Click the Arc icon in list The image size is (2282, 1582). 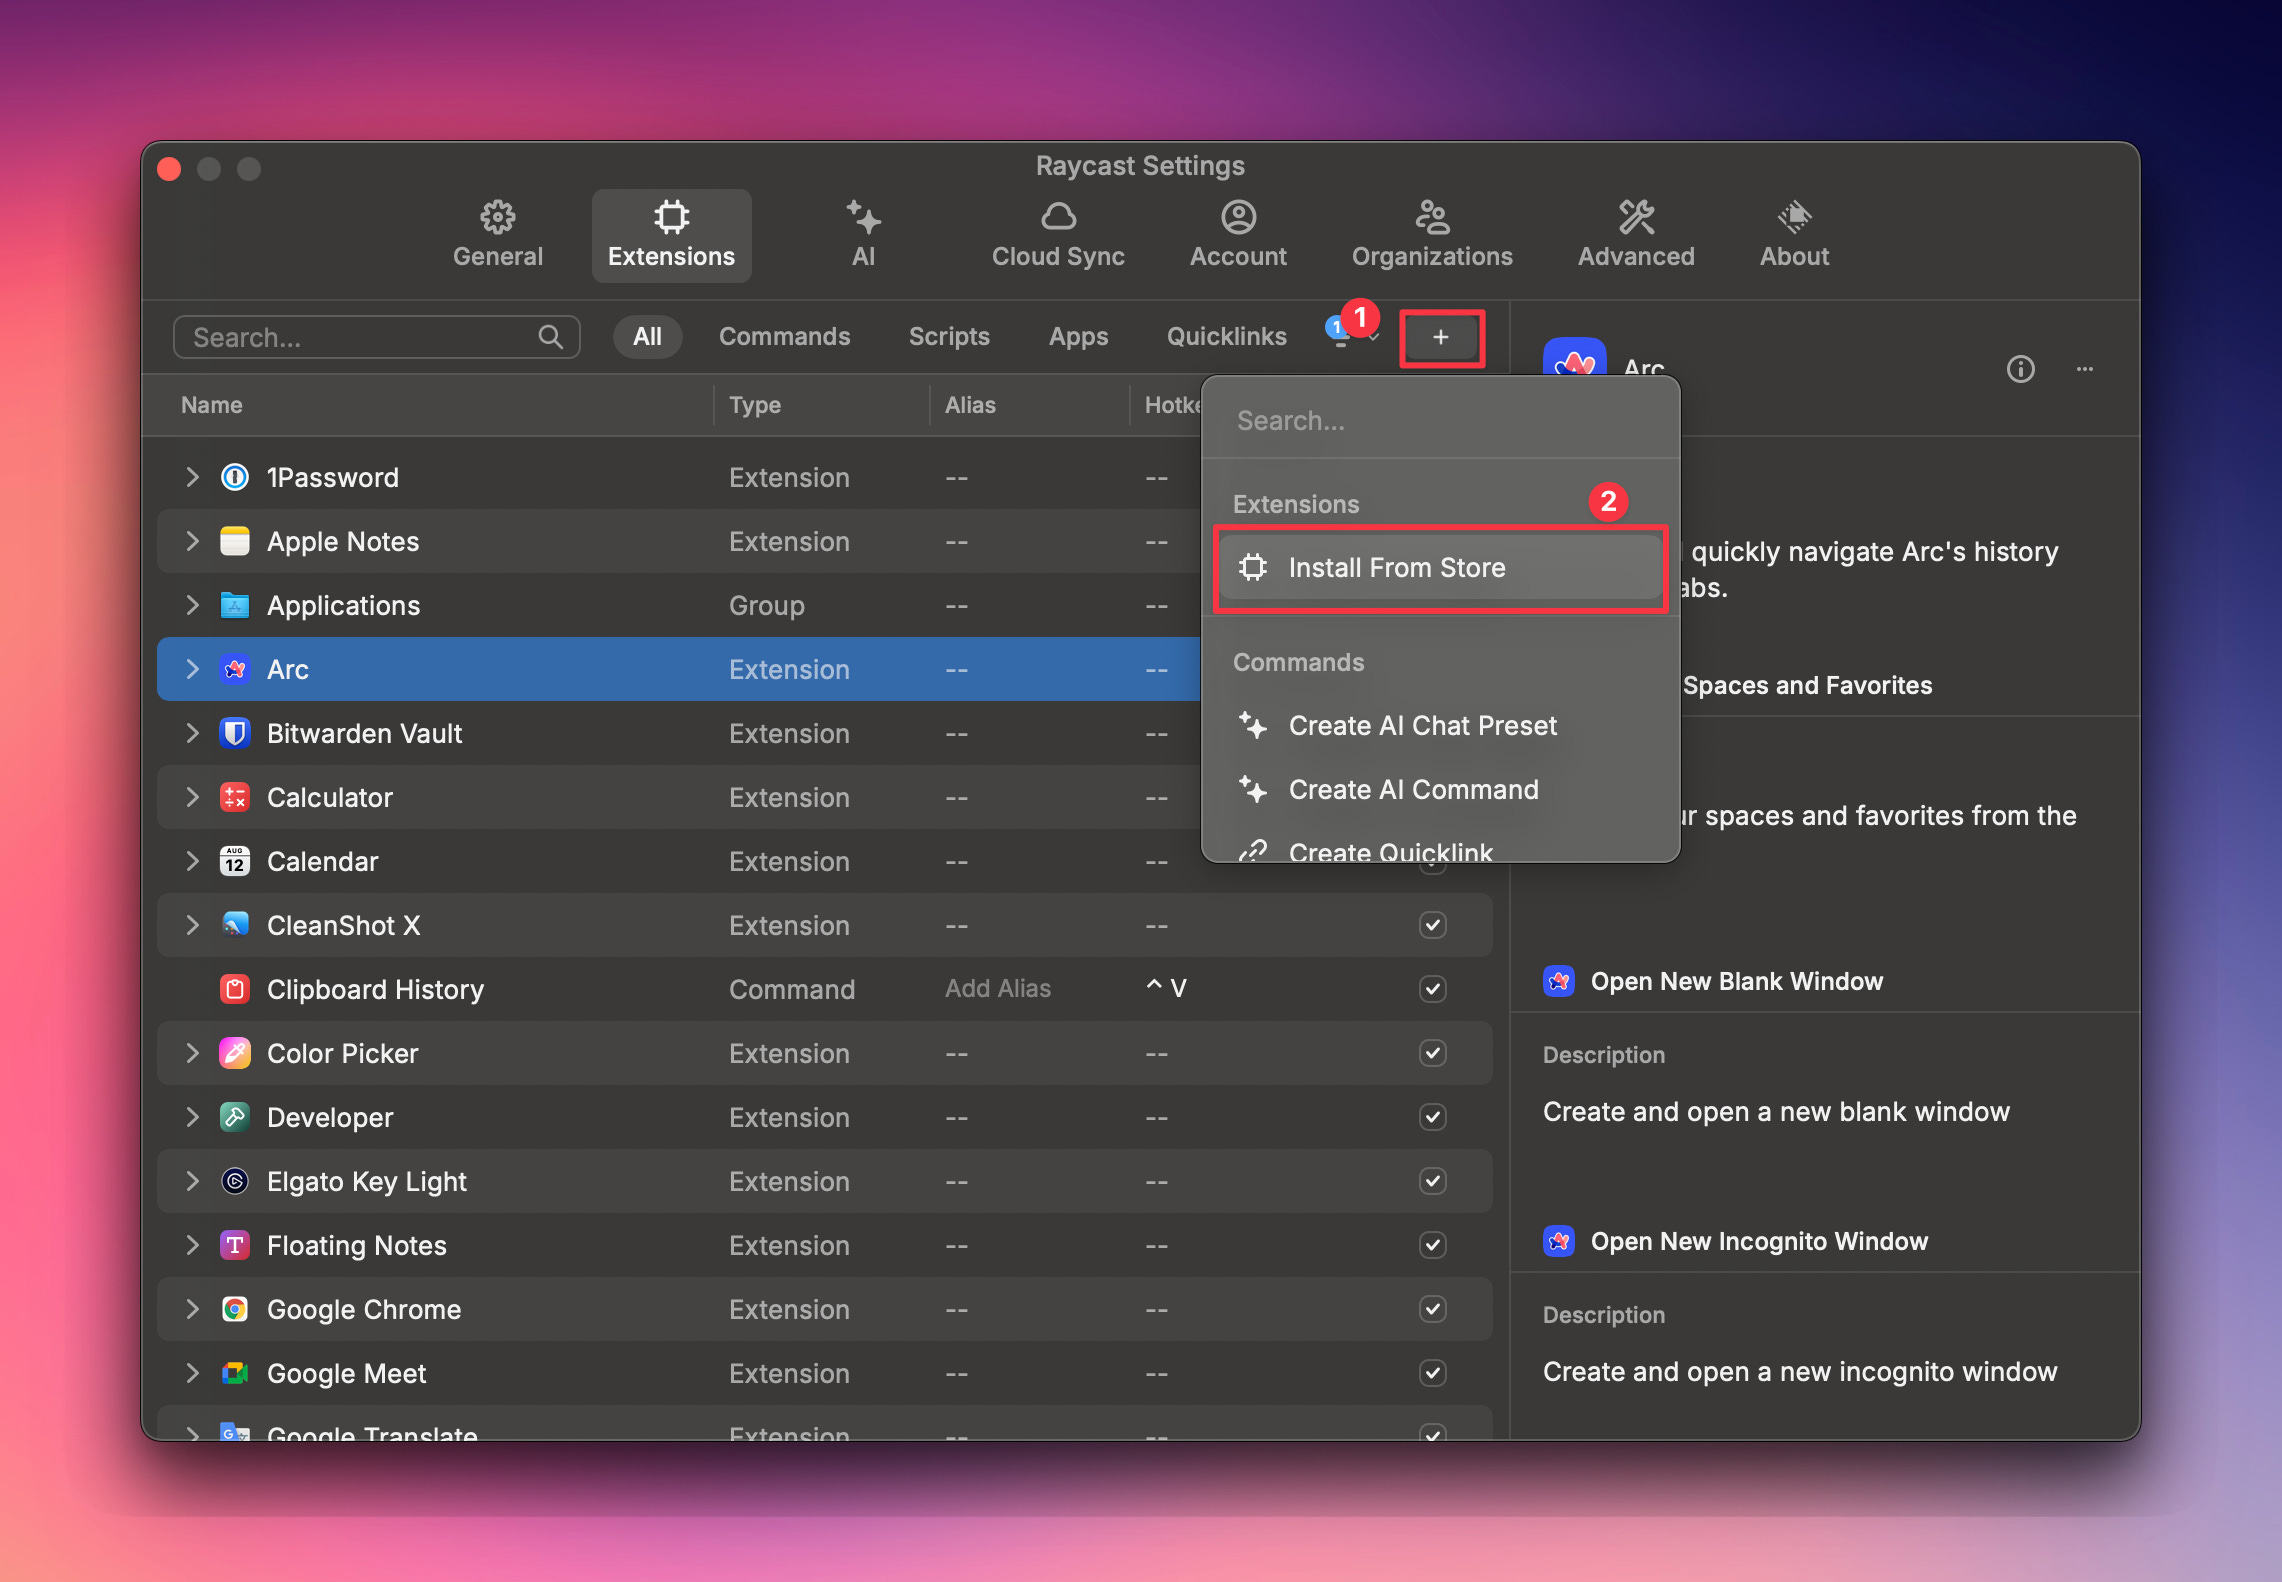click(x=234, y=669)
